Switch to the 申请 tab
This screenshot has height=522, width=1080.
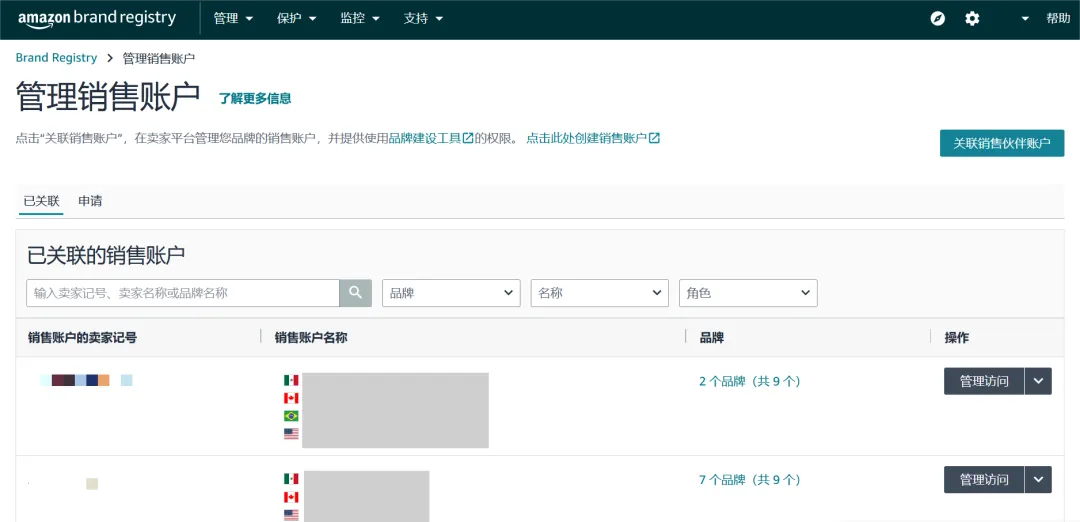(x=90, y=201)
